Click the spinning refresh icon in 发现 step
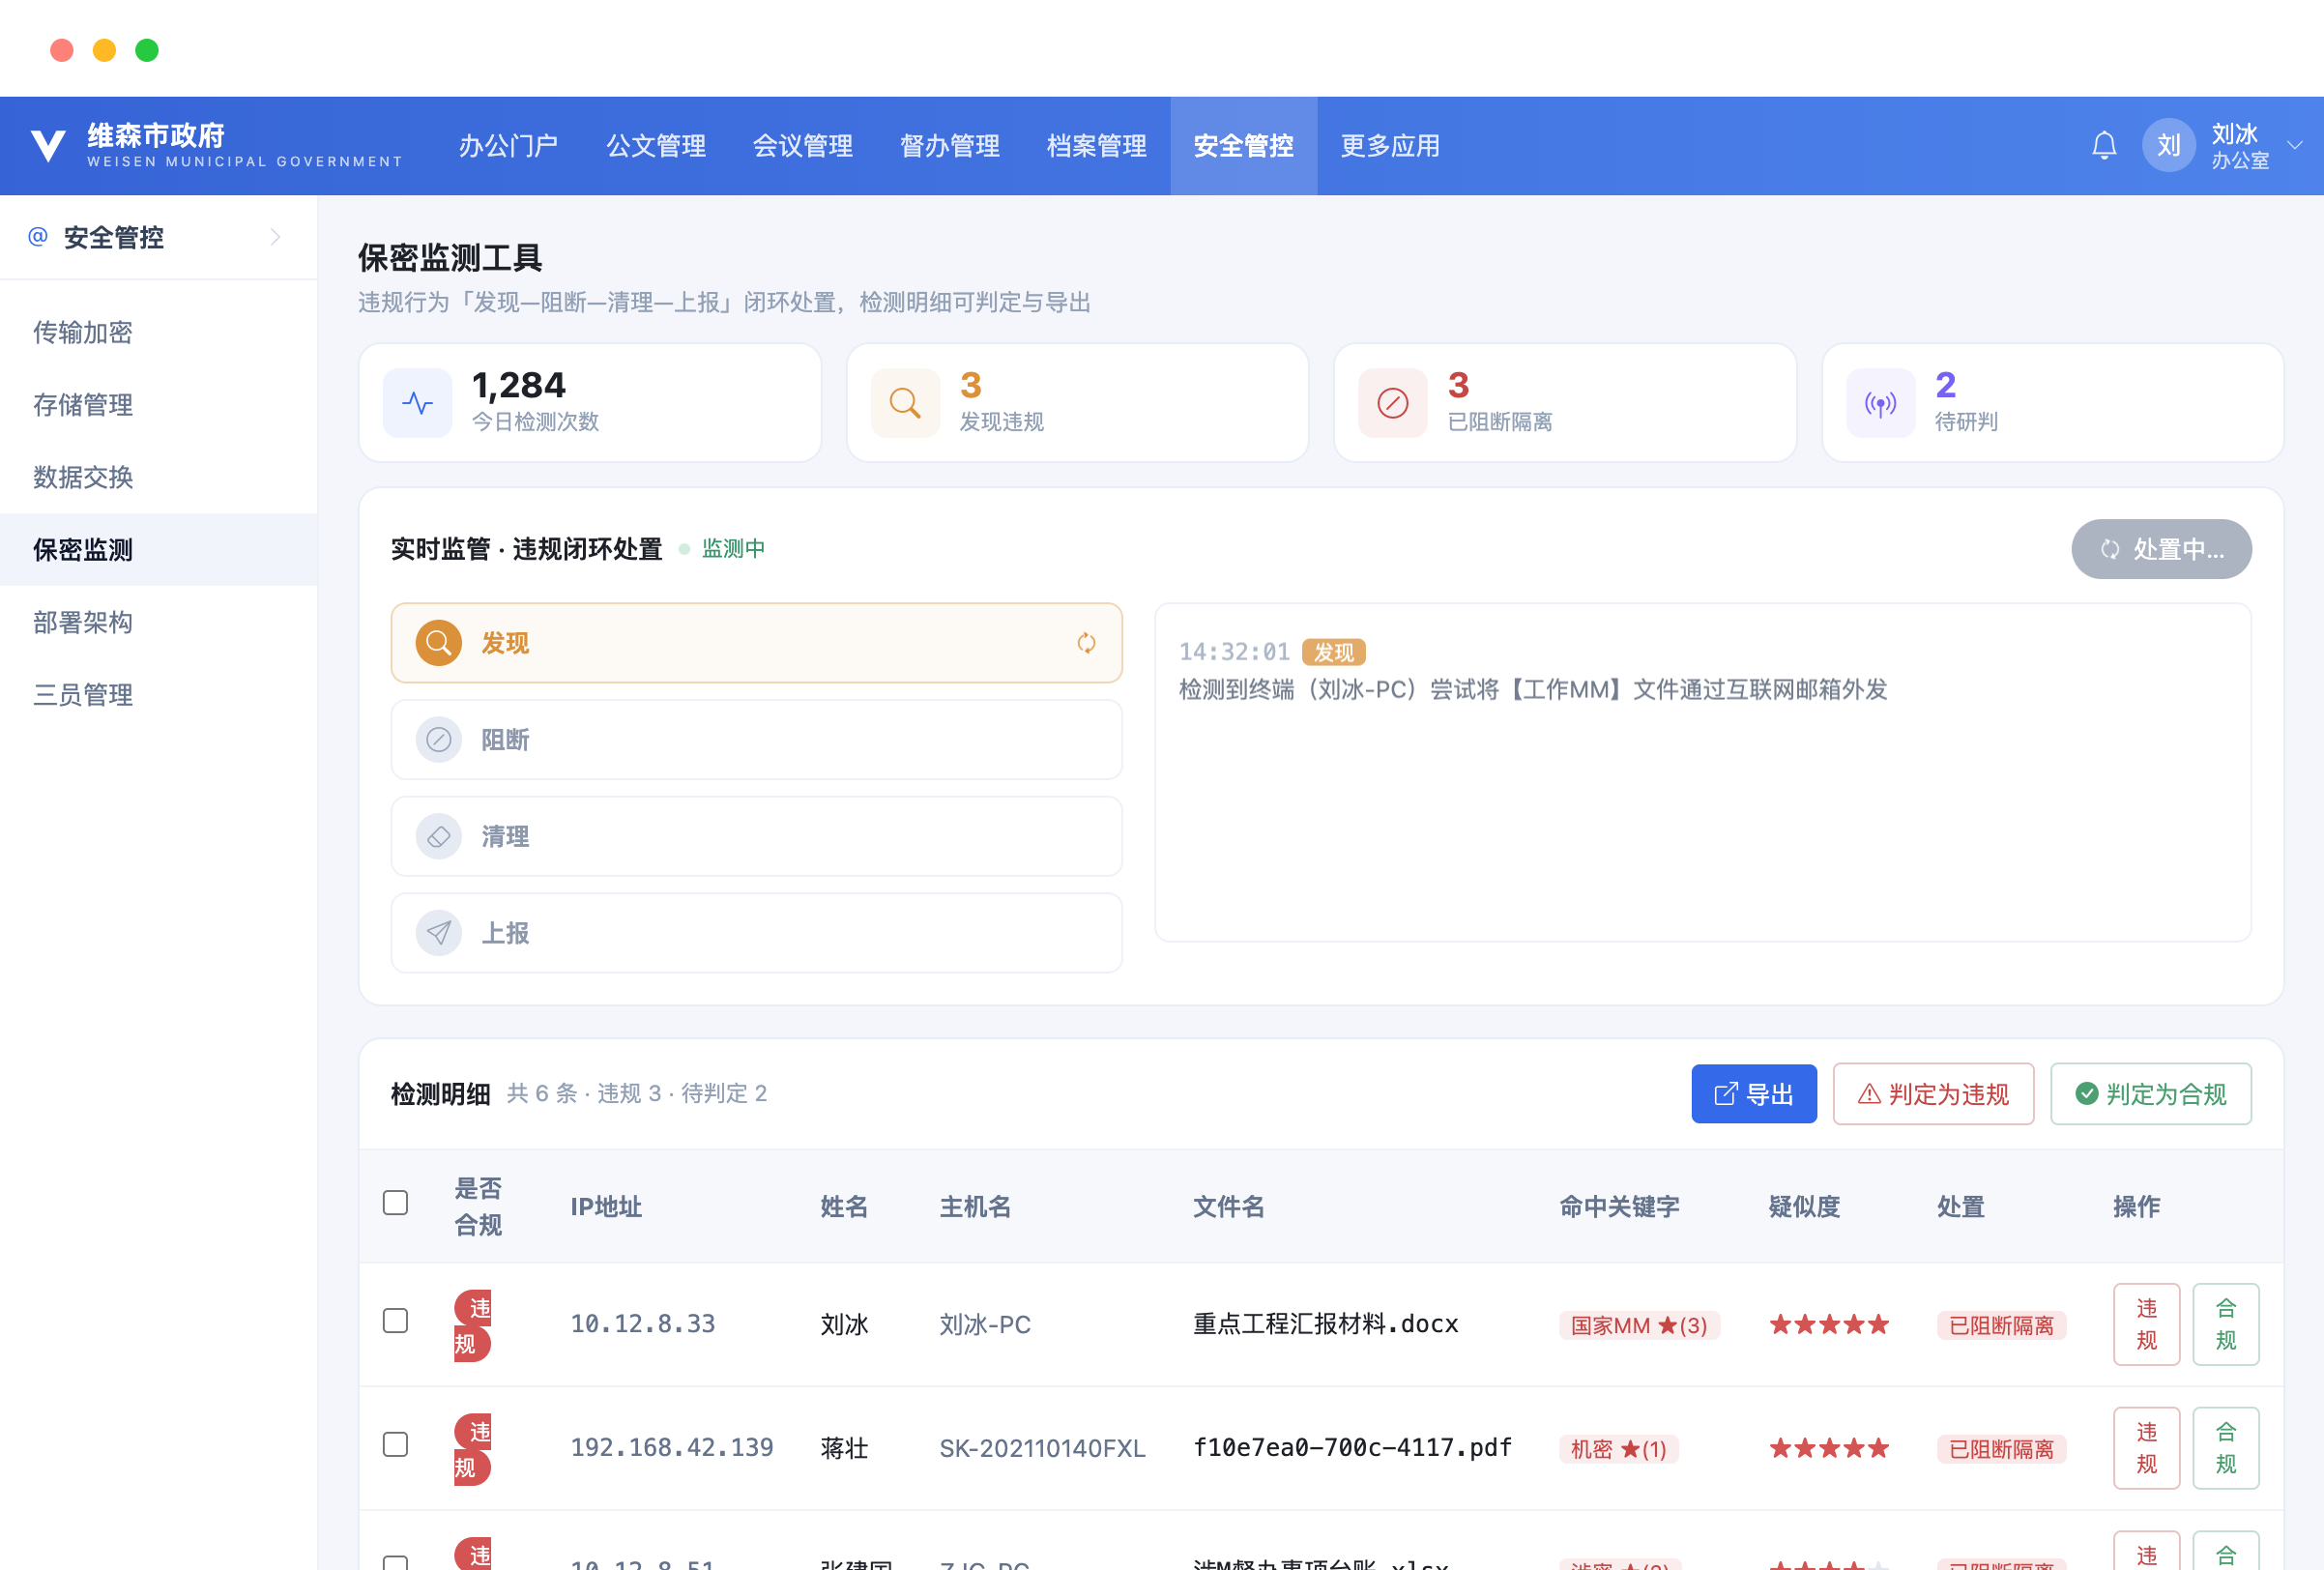 [1086, 643]
